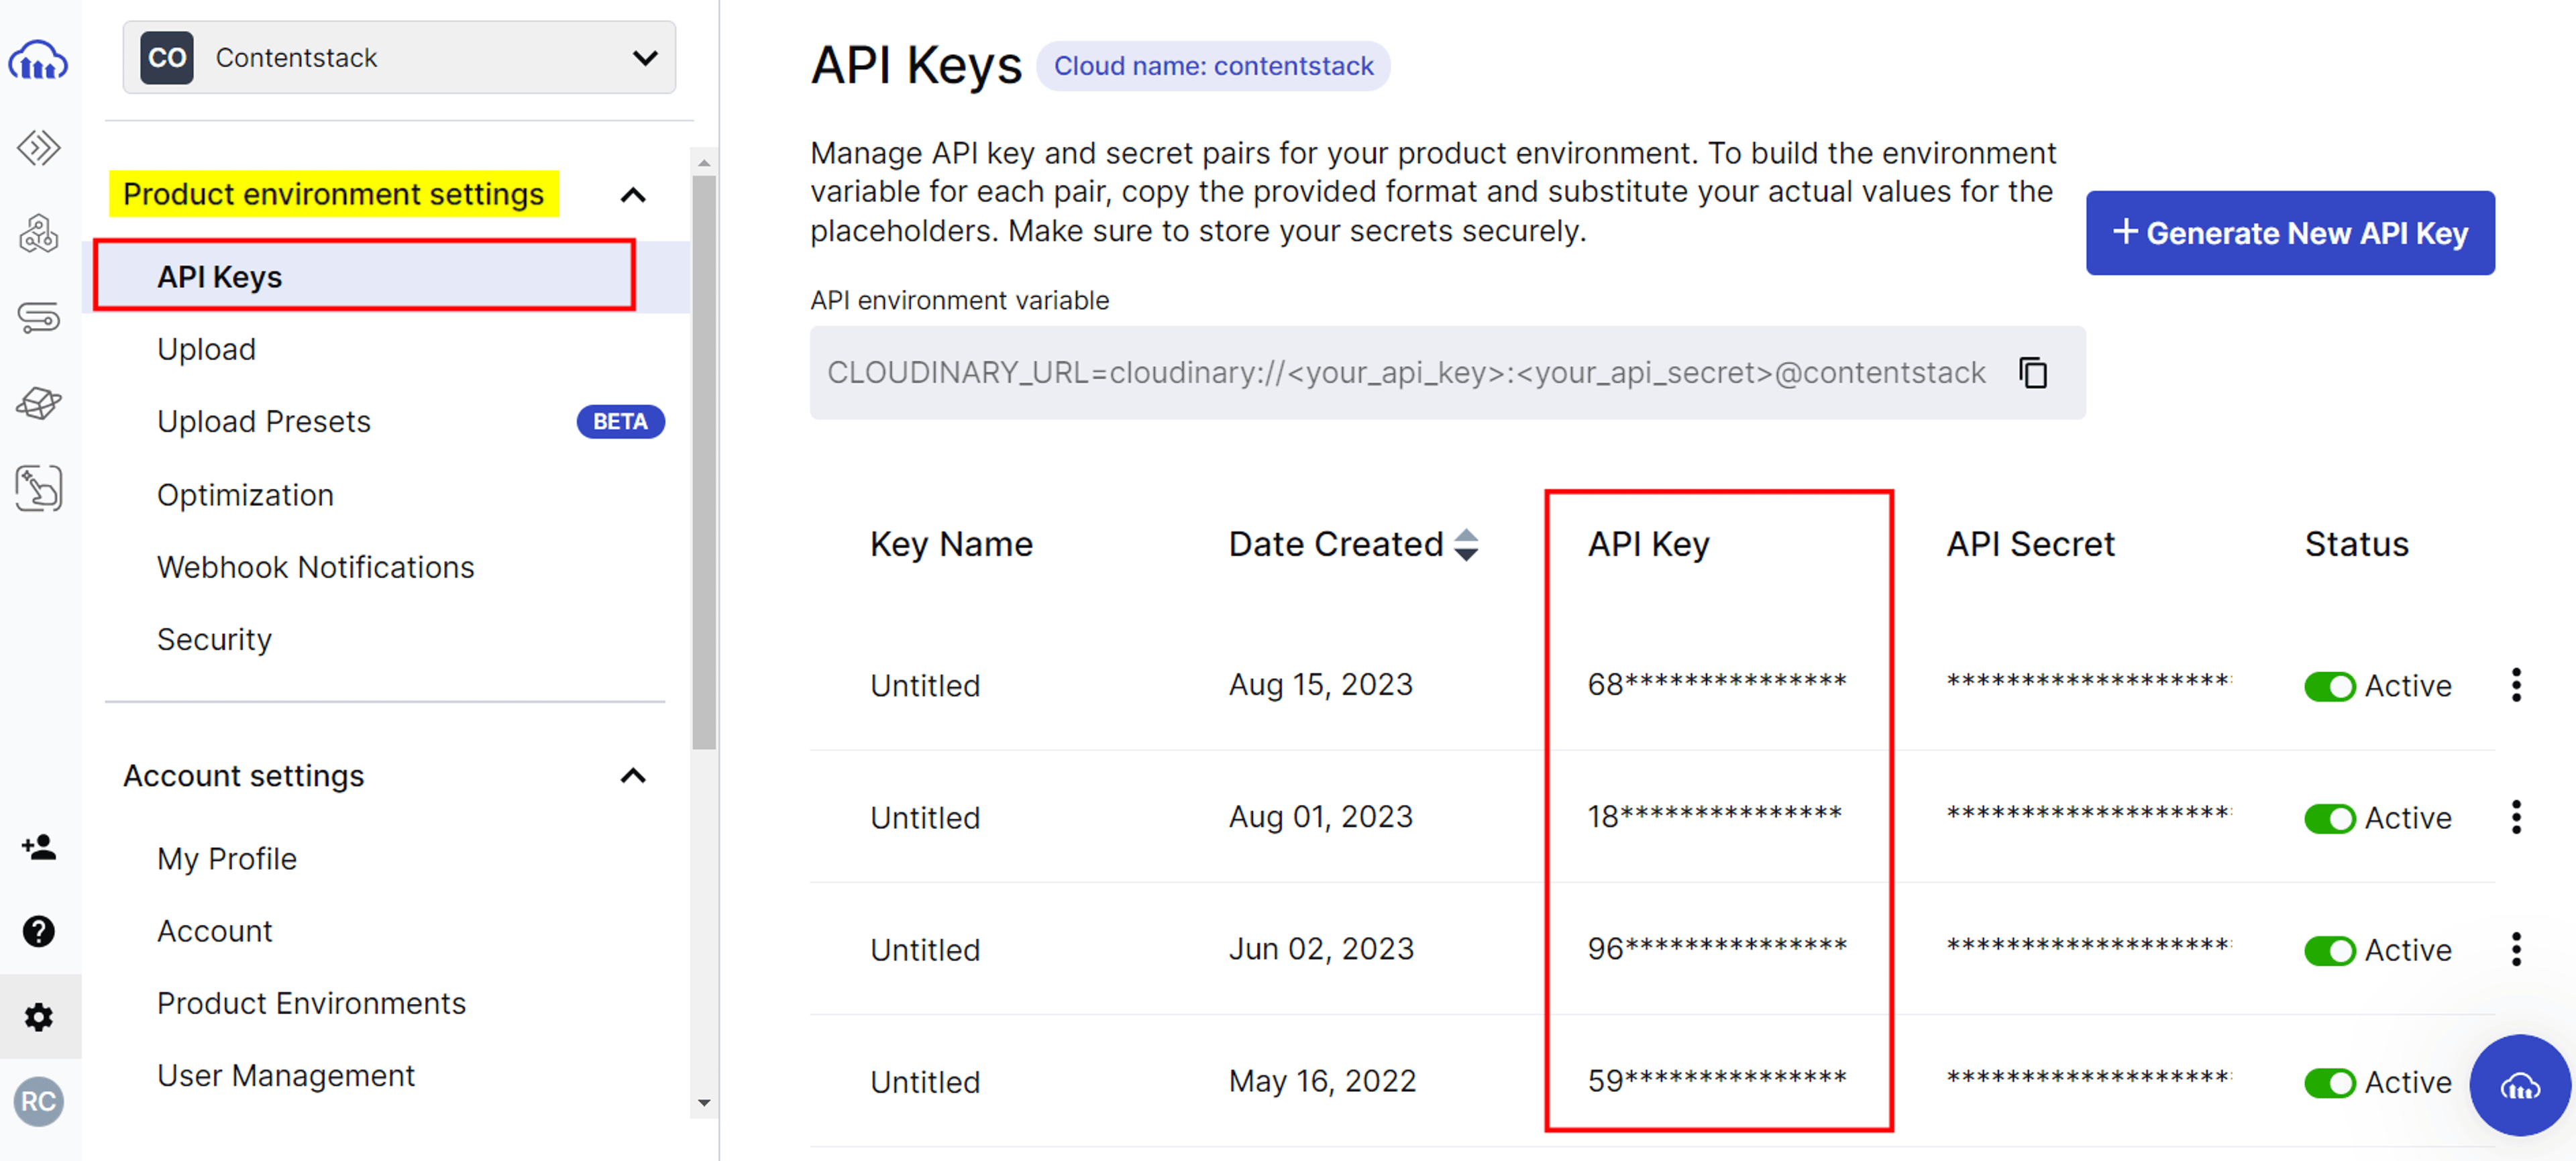
Task: Open the pipeline flow sidebar icon
Action: [38, 318]
